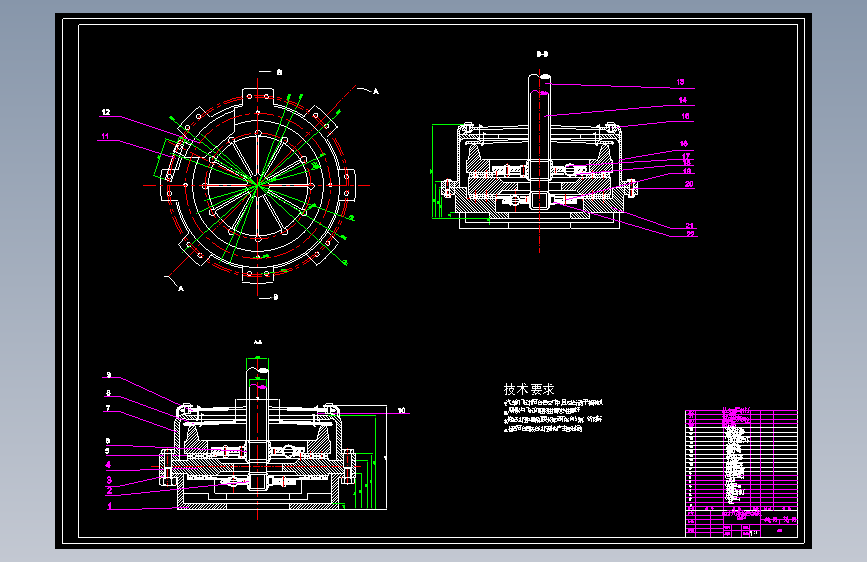The image size is (867, 562).
Task: Select cutting-plane letter A at lower left
Action: click(181, 288)
